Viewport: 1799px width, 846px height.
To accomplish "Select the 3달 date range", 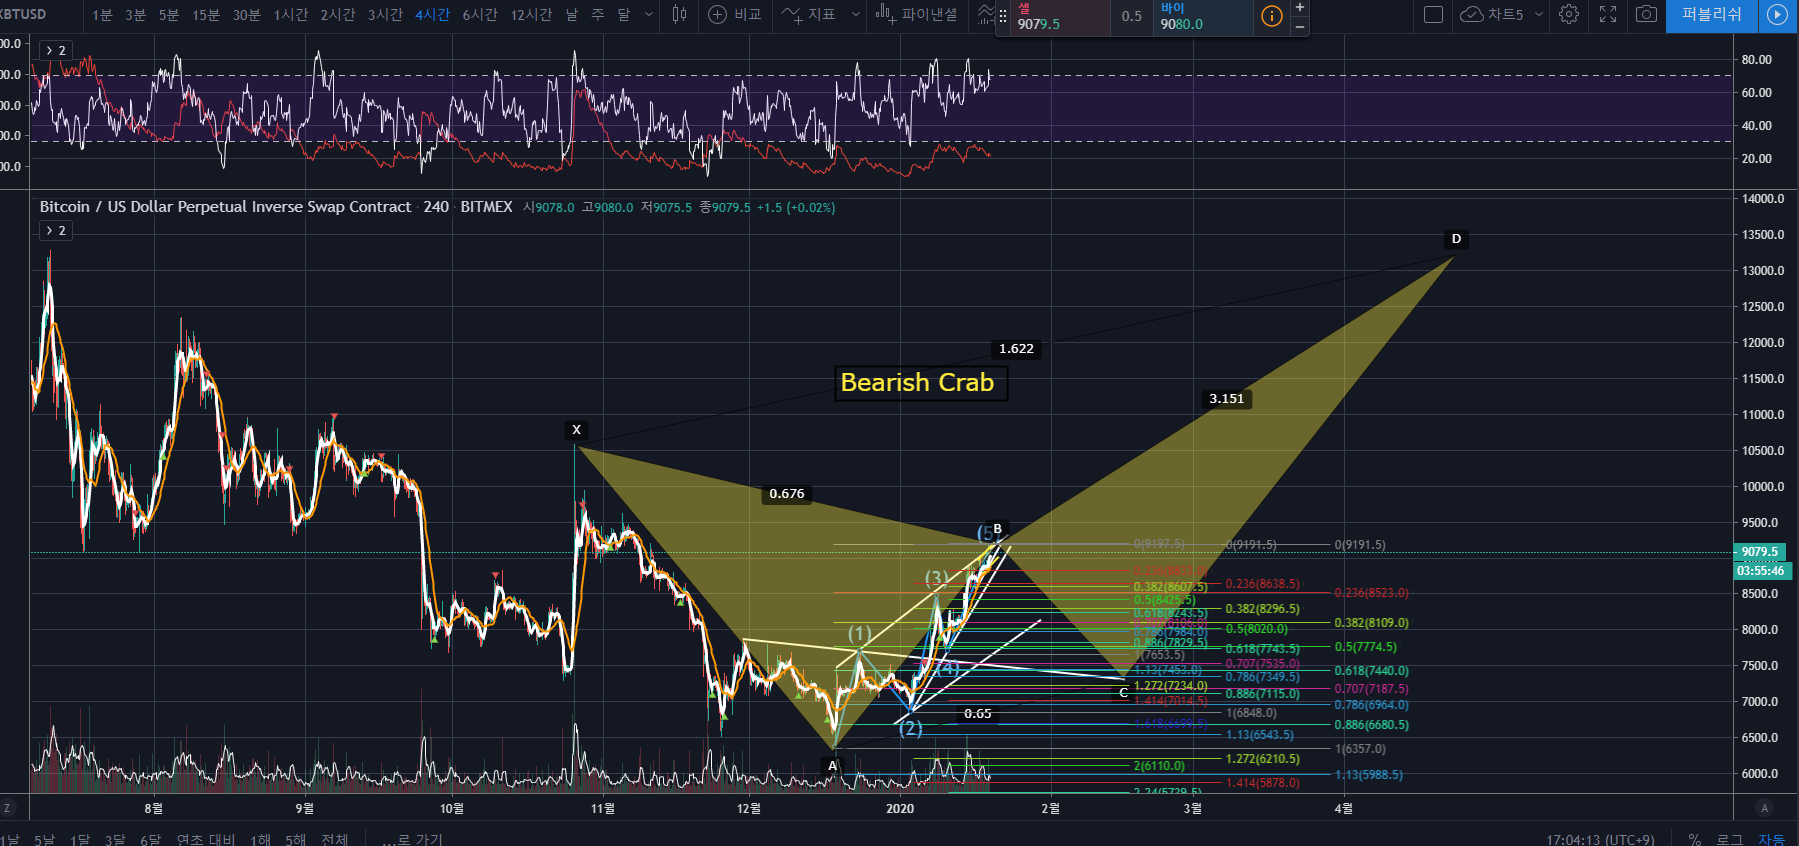I will [x=115, y=839].
